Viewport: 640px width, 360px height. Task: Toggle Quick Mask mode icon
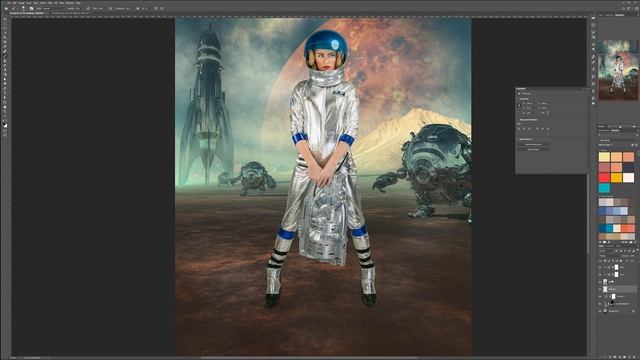5,131
